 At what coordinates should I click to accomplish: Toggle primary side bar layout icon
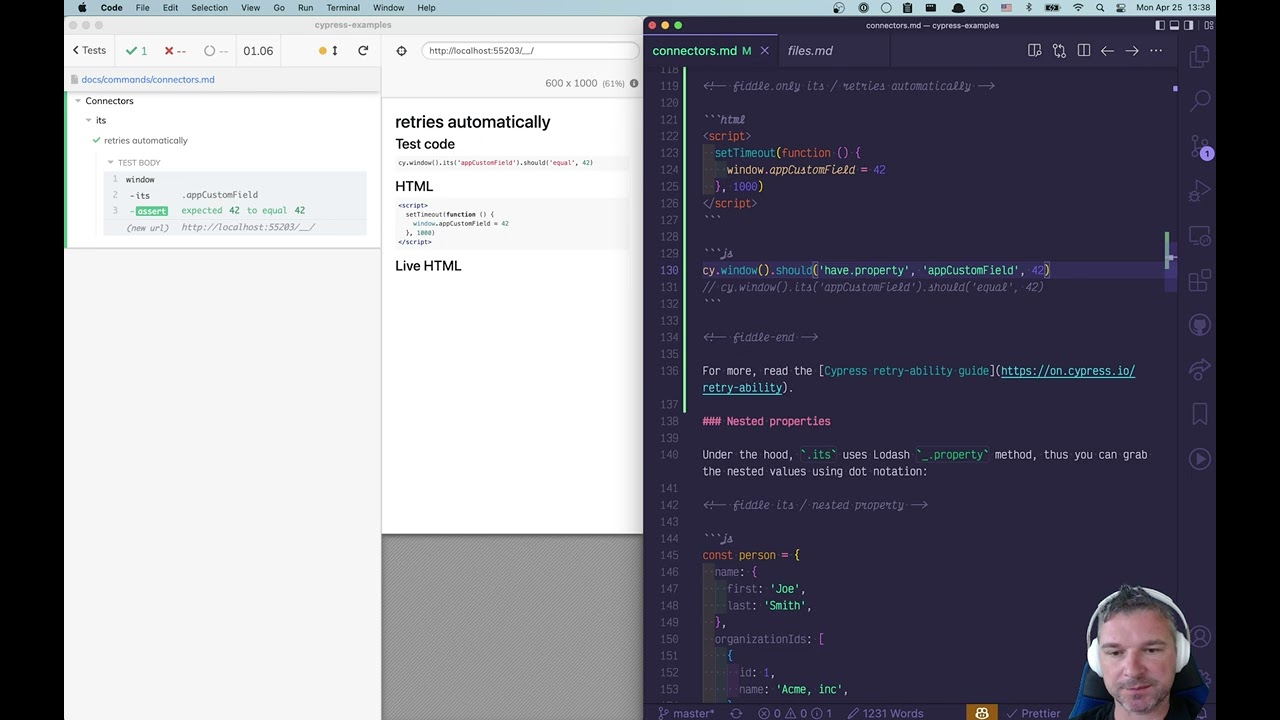(x=1160, y=25)
